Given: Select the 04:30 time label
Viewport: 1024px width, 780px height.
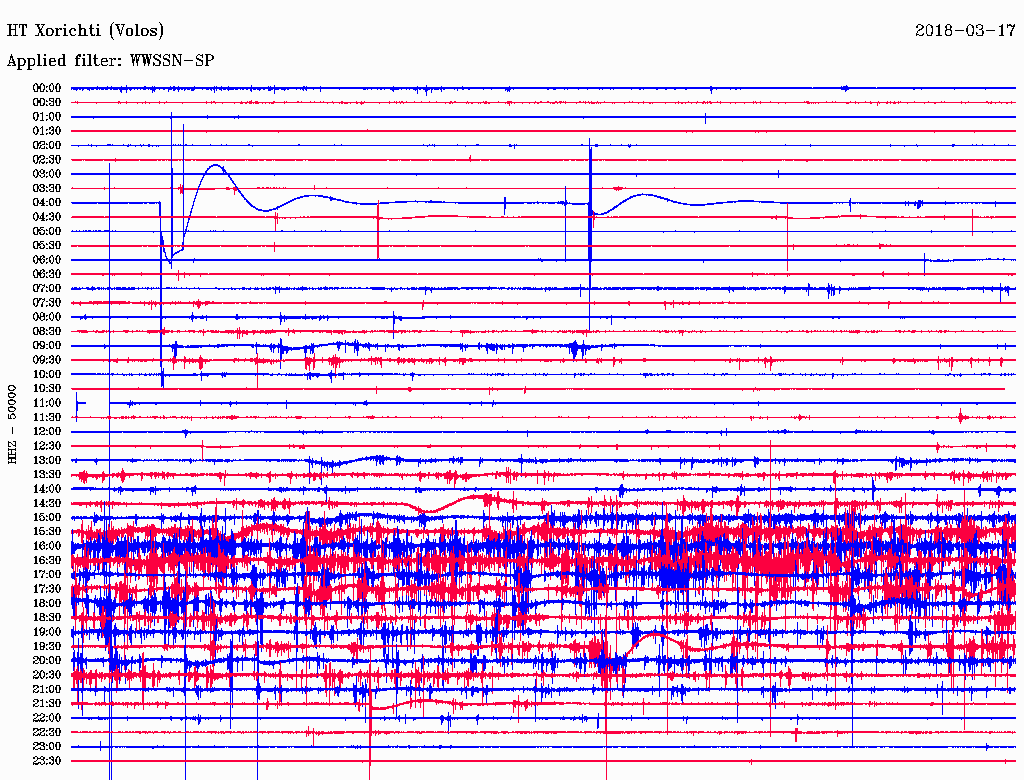Looking at the screenshot, I should pyautogui.click(x=47, y=217).
